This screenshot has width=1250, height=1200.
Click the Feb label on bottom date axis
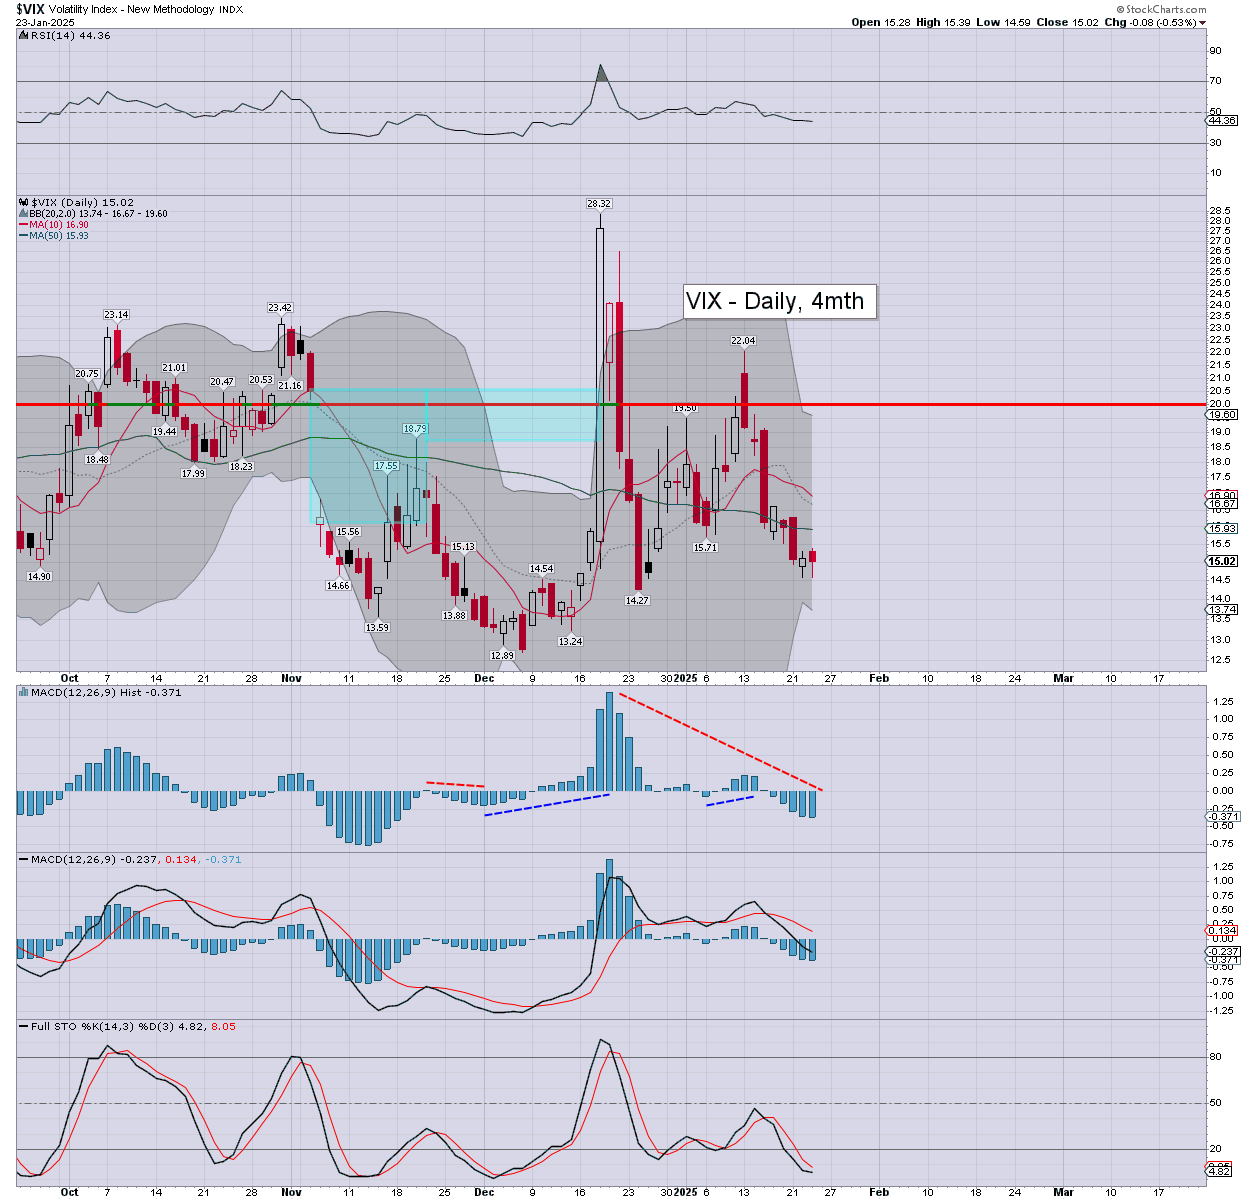point(879,1192)
